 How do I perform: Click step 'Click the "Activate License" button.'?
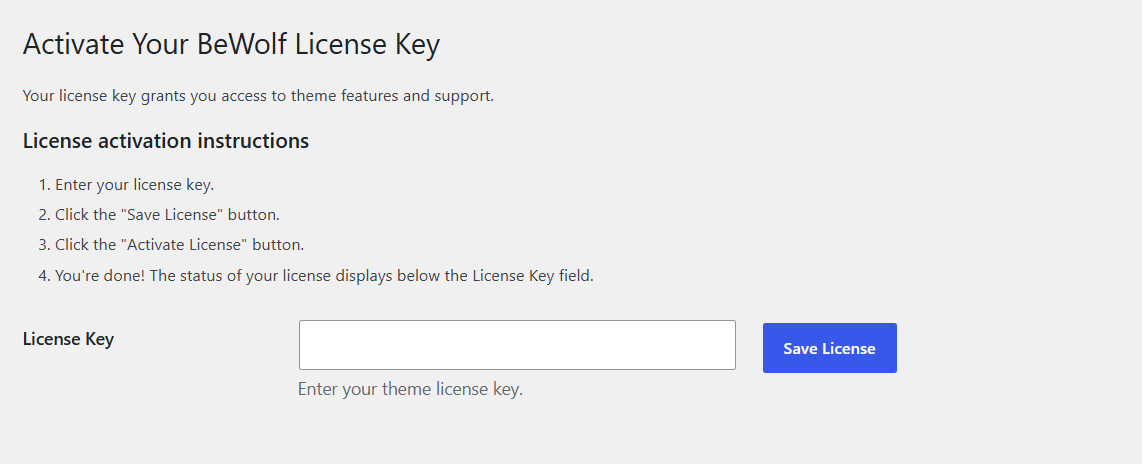coord(179,245)
